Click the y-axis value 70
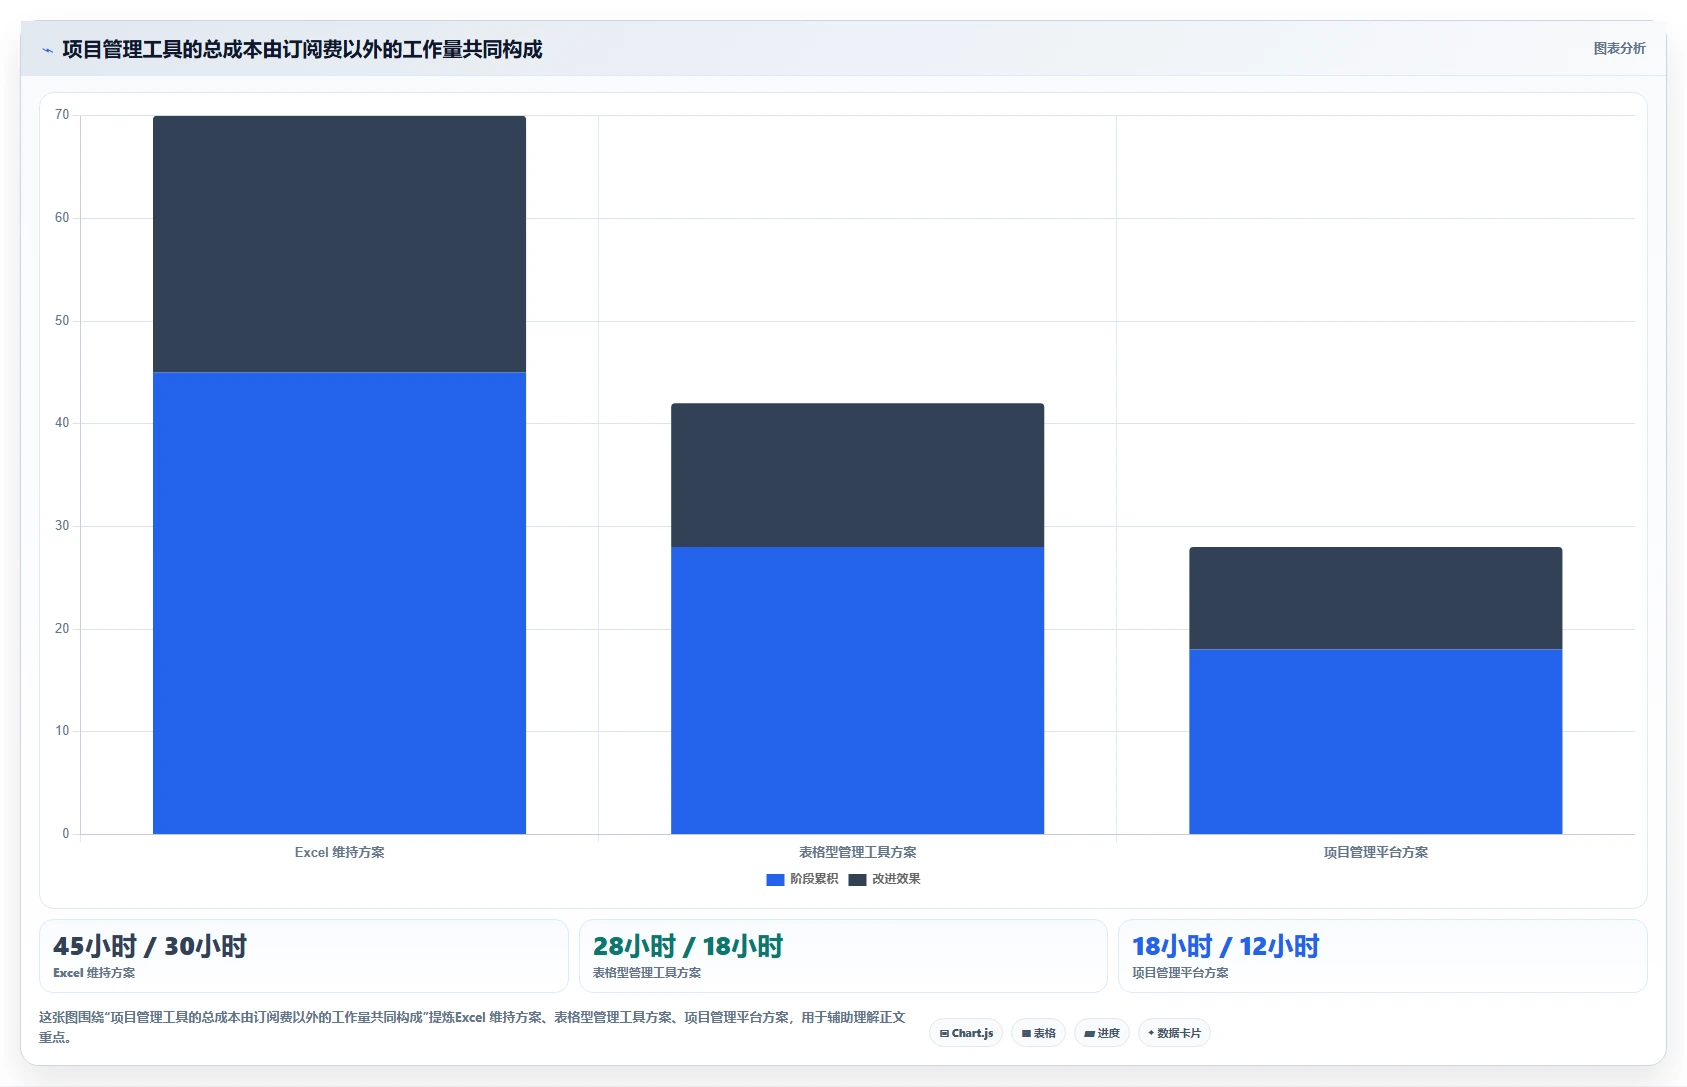Image resolution: width=1687 pixels, height=1087 pixels. click(62, 115)
